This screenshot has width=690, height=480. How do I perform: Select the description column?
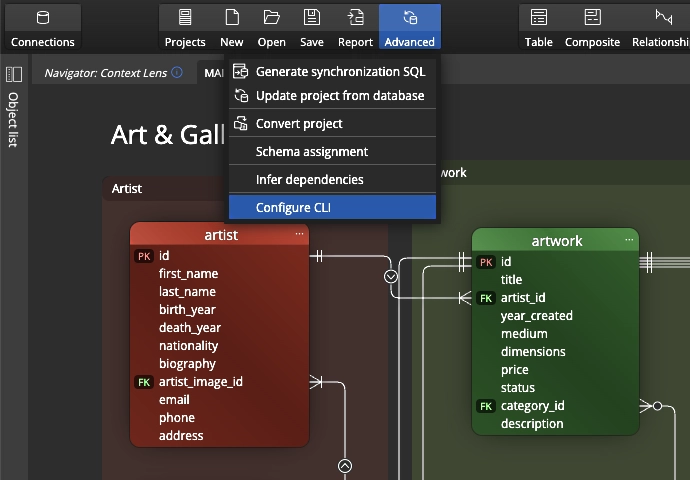point(532,424)
